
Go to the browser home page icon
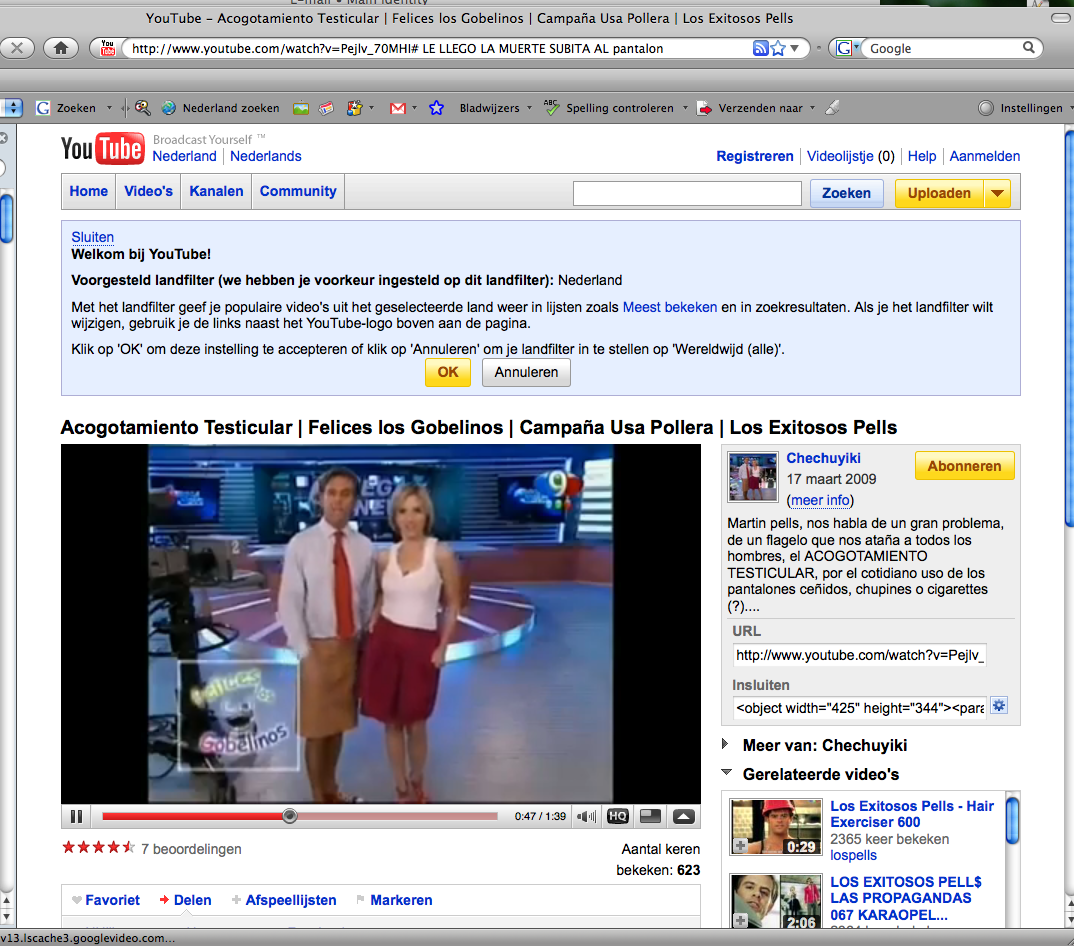click(61, 48)
